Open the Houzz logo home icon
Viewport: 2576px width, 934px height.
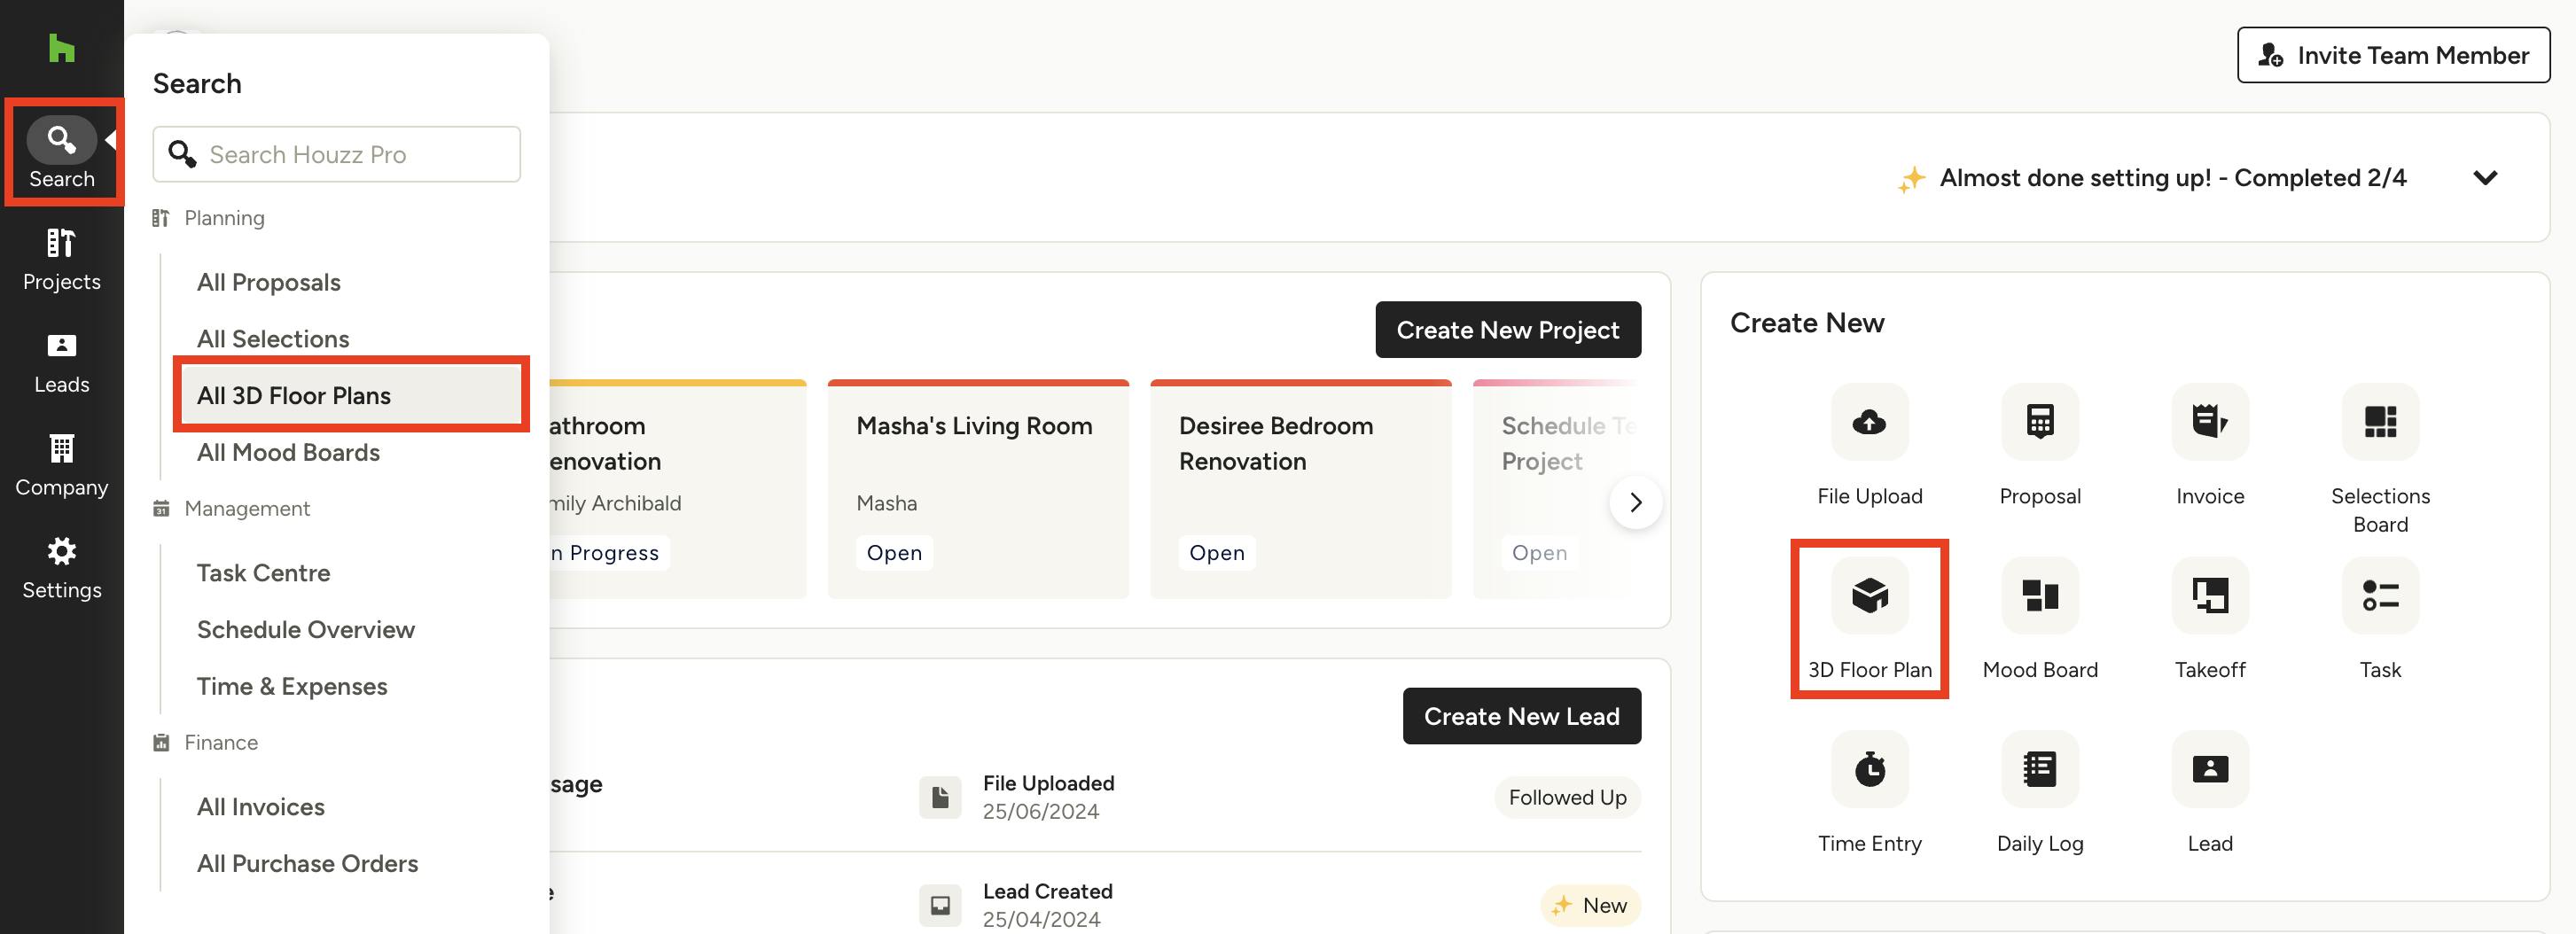coord(62,48)
